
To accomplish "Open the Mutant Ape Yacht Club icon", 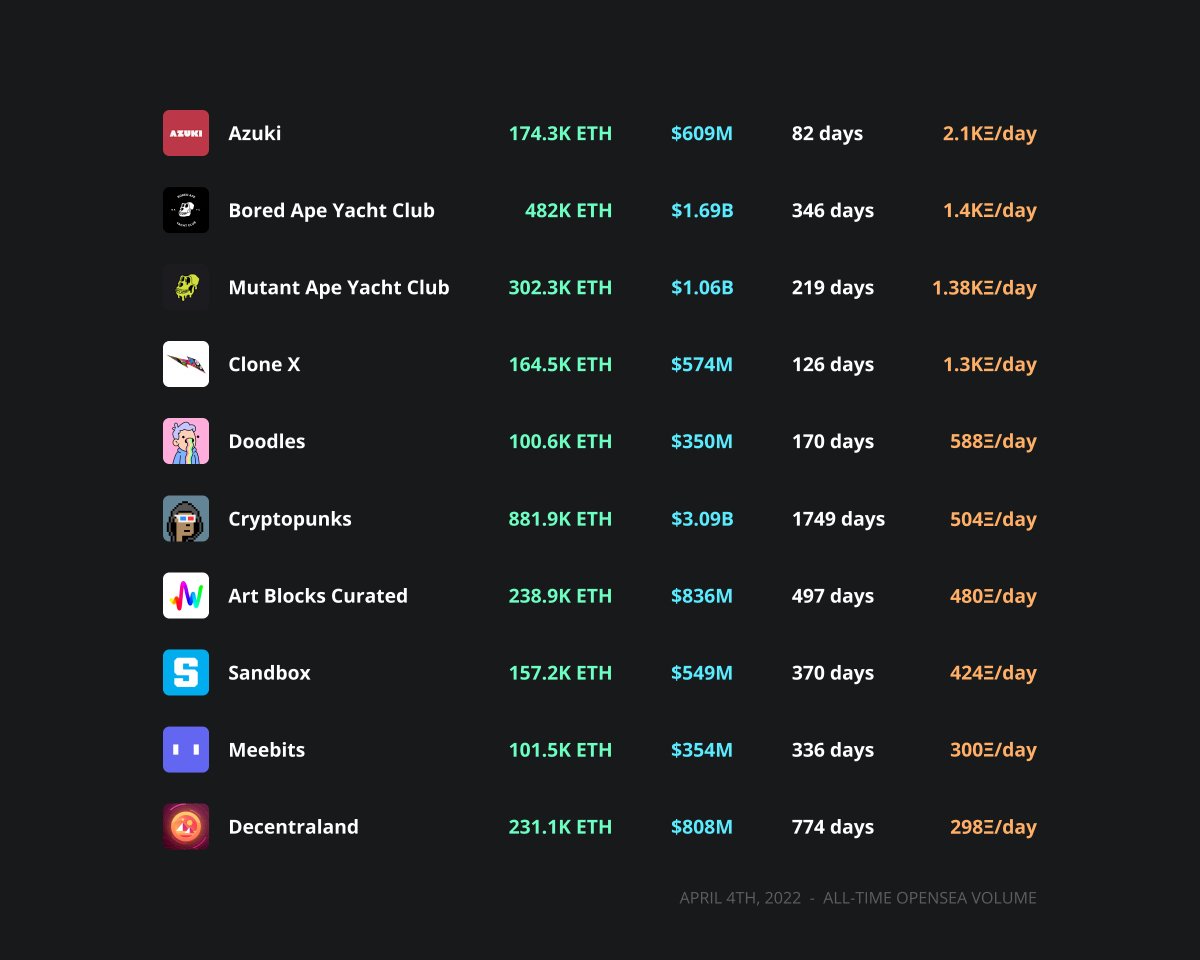I will point(185,287).
